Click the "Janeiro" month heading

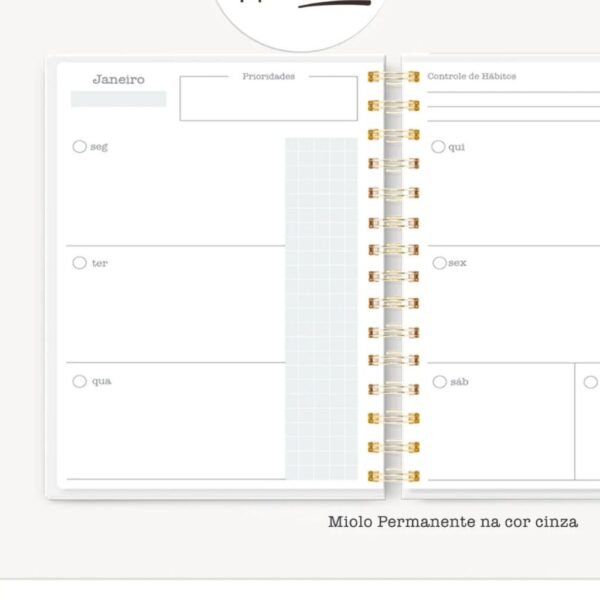118,80
